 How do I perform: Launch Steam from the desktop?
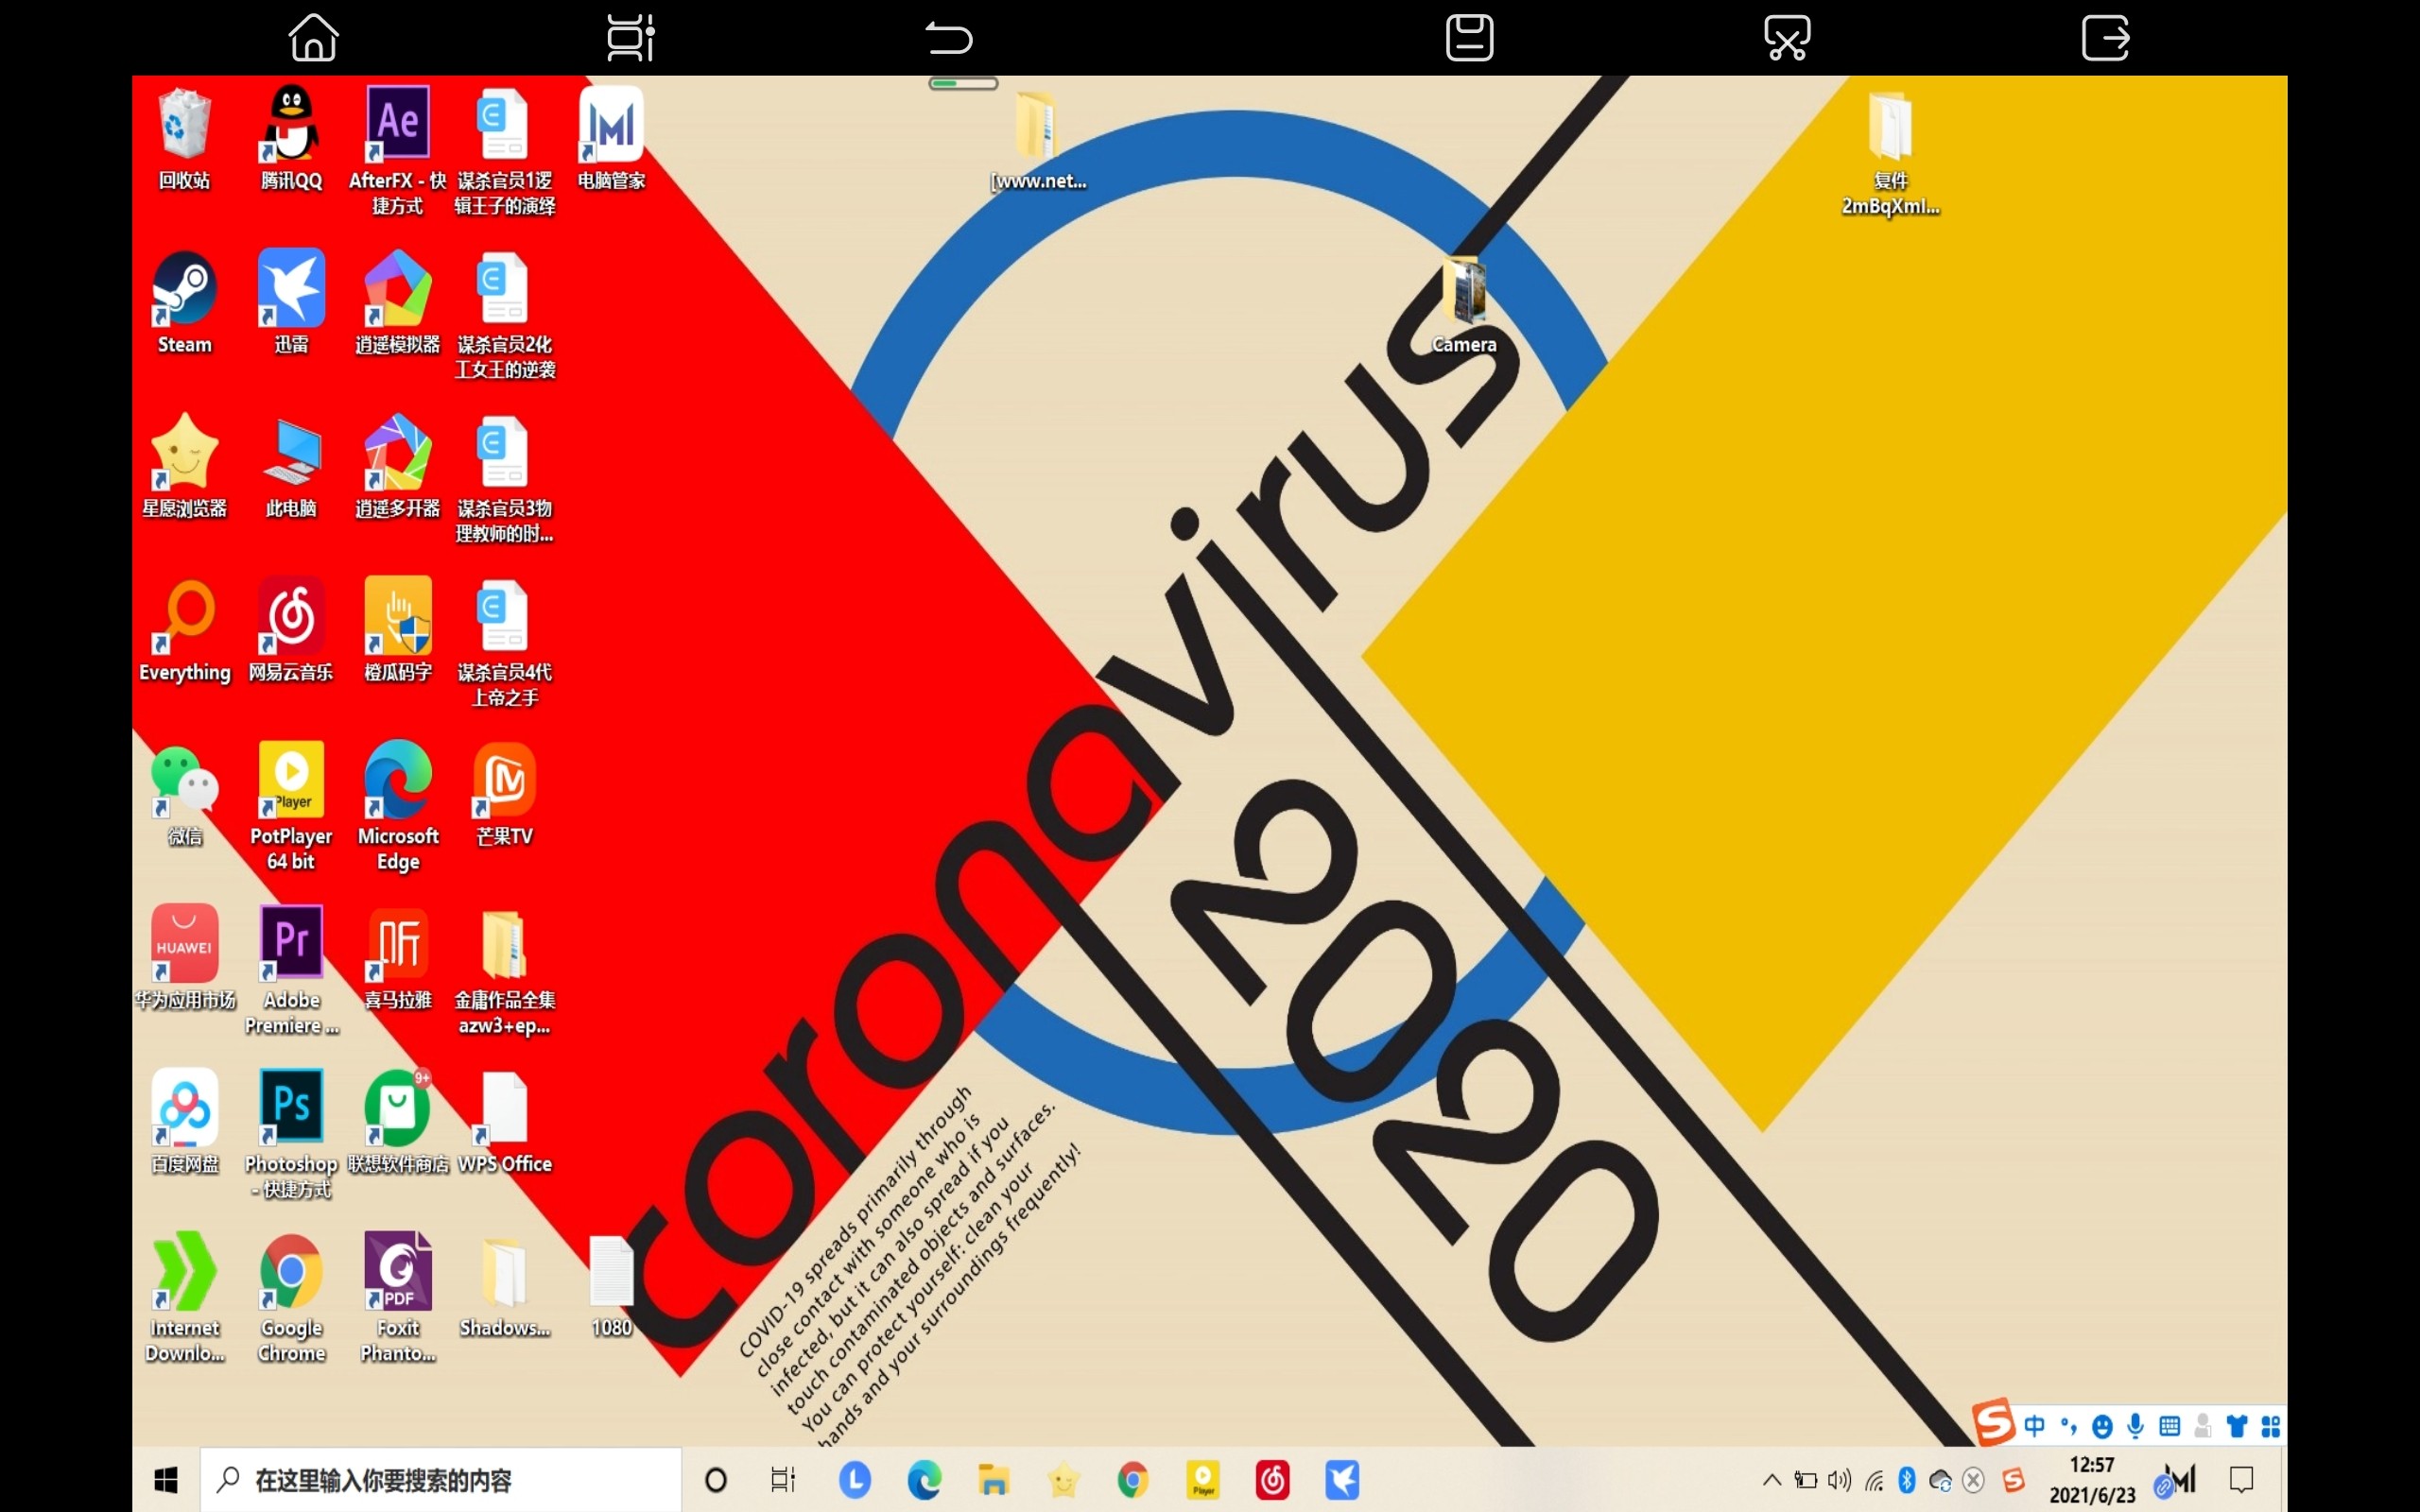coord(184,288)
